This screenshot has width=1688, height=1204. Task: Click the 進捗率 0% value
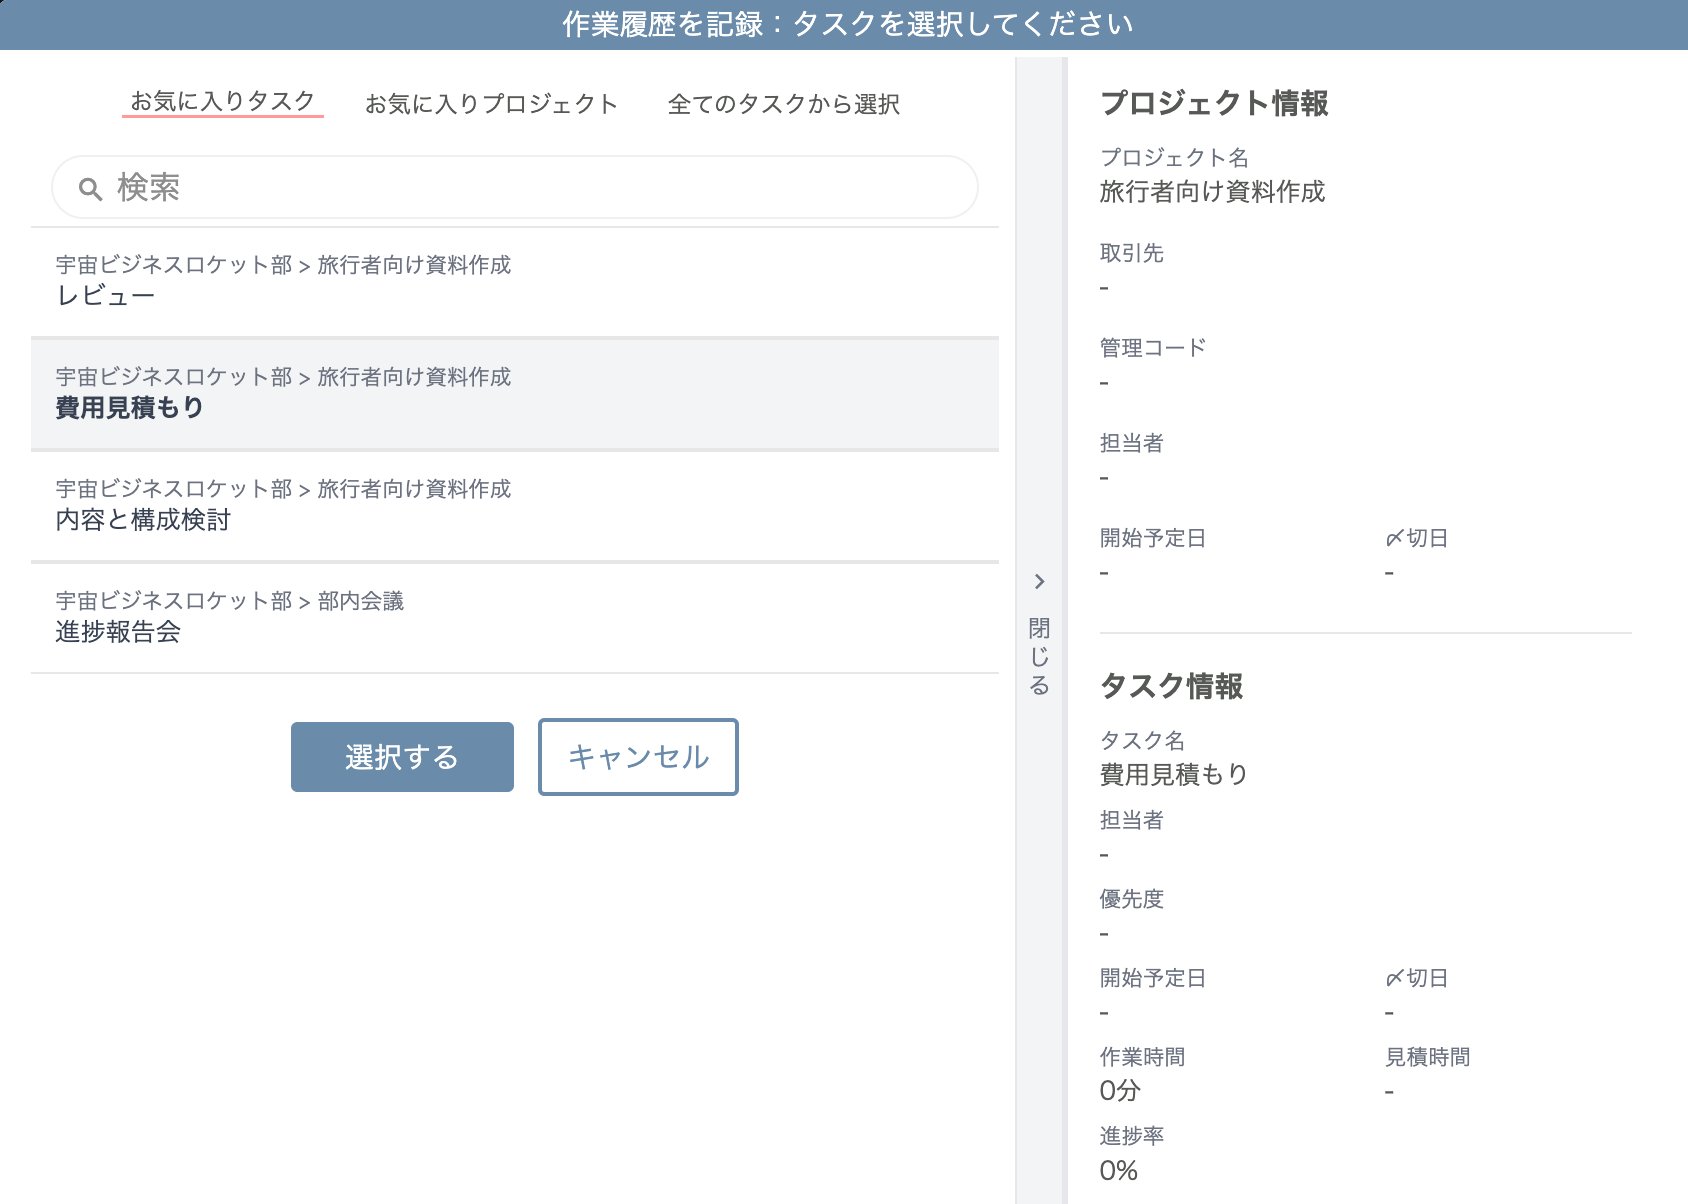point(1119,1168)
